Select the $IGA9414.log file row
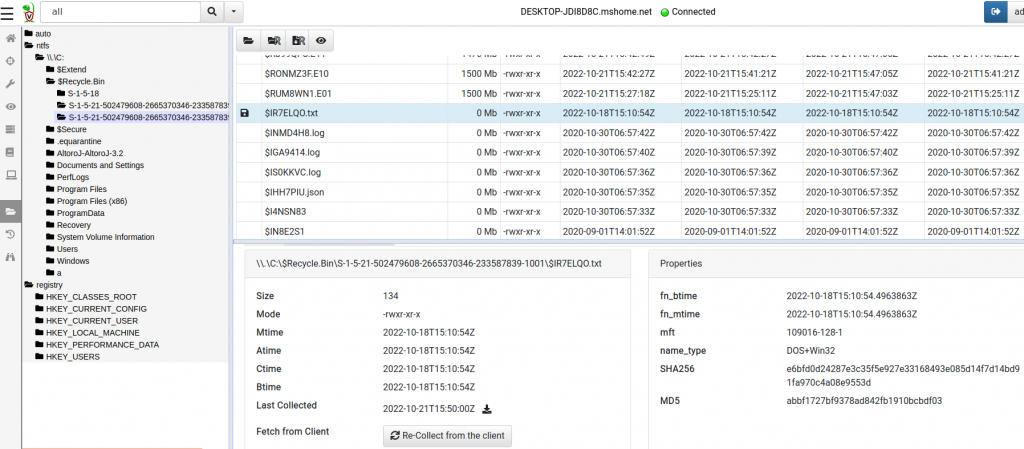The width and height of the screenshot is (1024, 449). pos(629,153)
